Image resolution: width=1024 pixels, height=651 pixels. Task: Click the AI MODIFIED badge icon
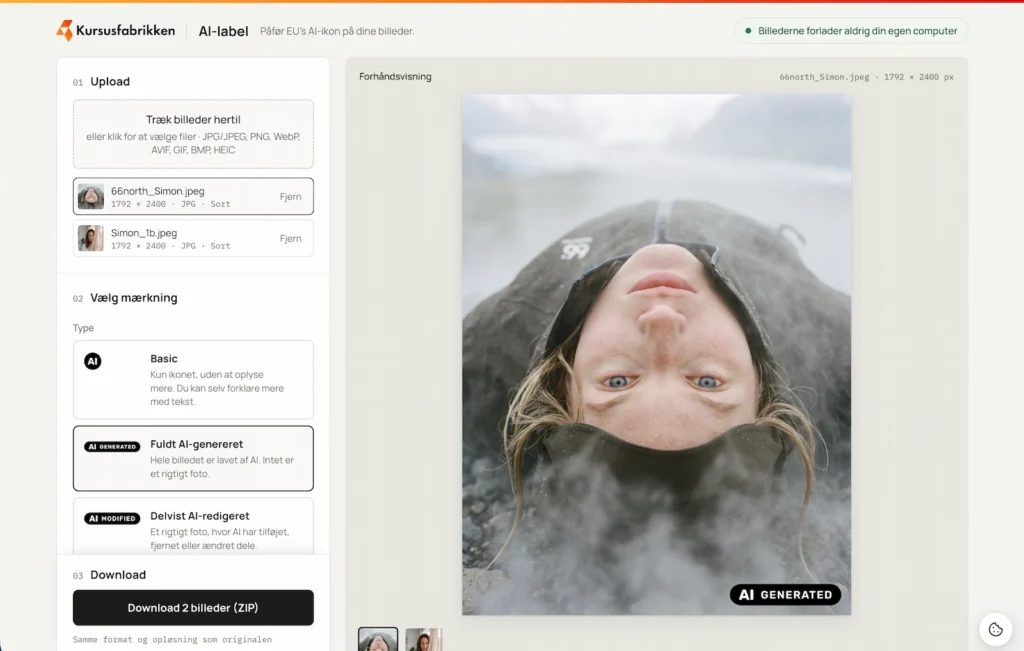112,518
